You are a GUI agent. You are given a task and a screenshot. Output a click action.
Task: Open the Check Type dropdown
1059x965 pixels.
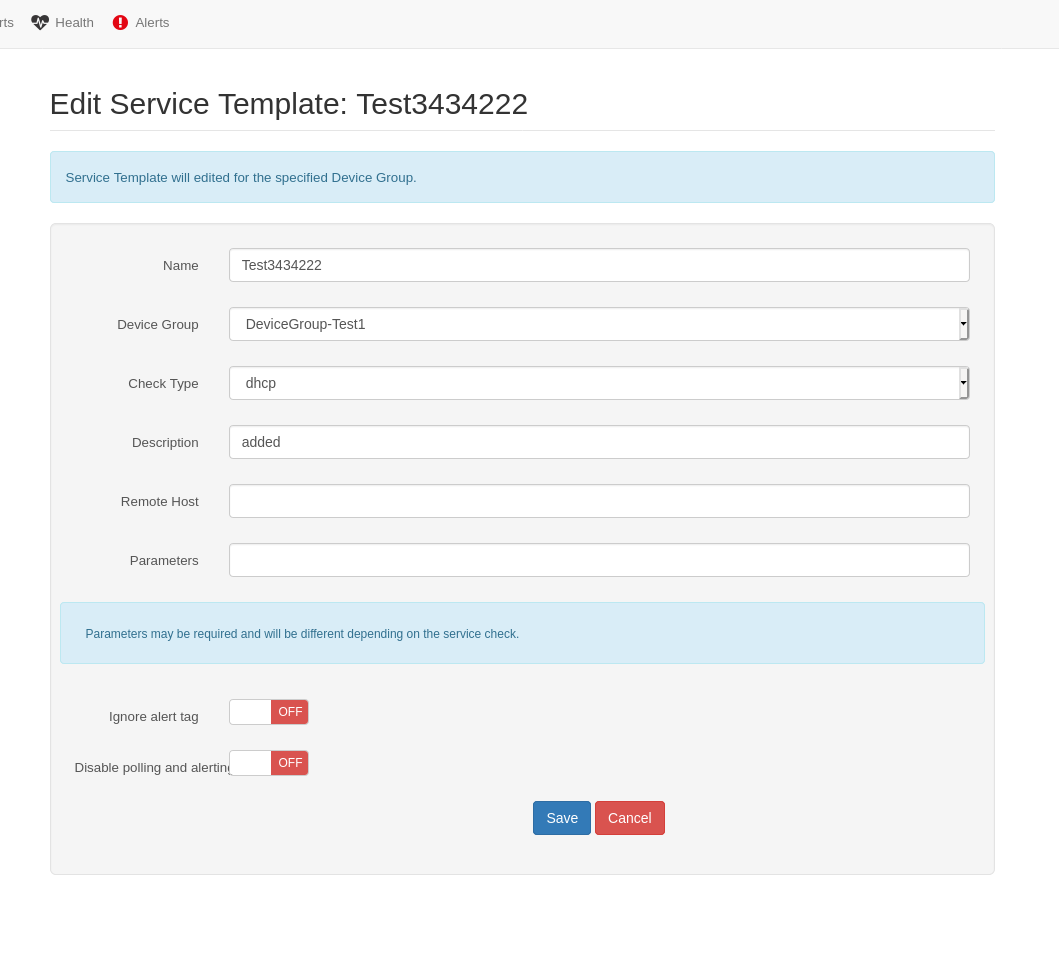coord(599,383)
